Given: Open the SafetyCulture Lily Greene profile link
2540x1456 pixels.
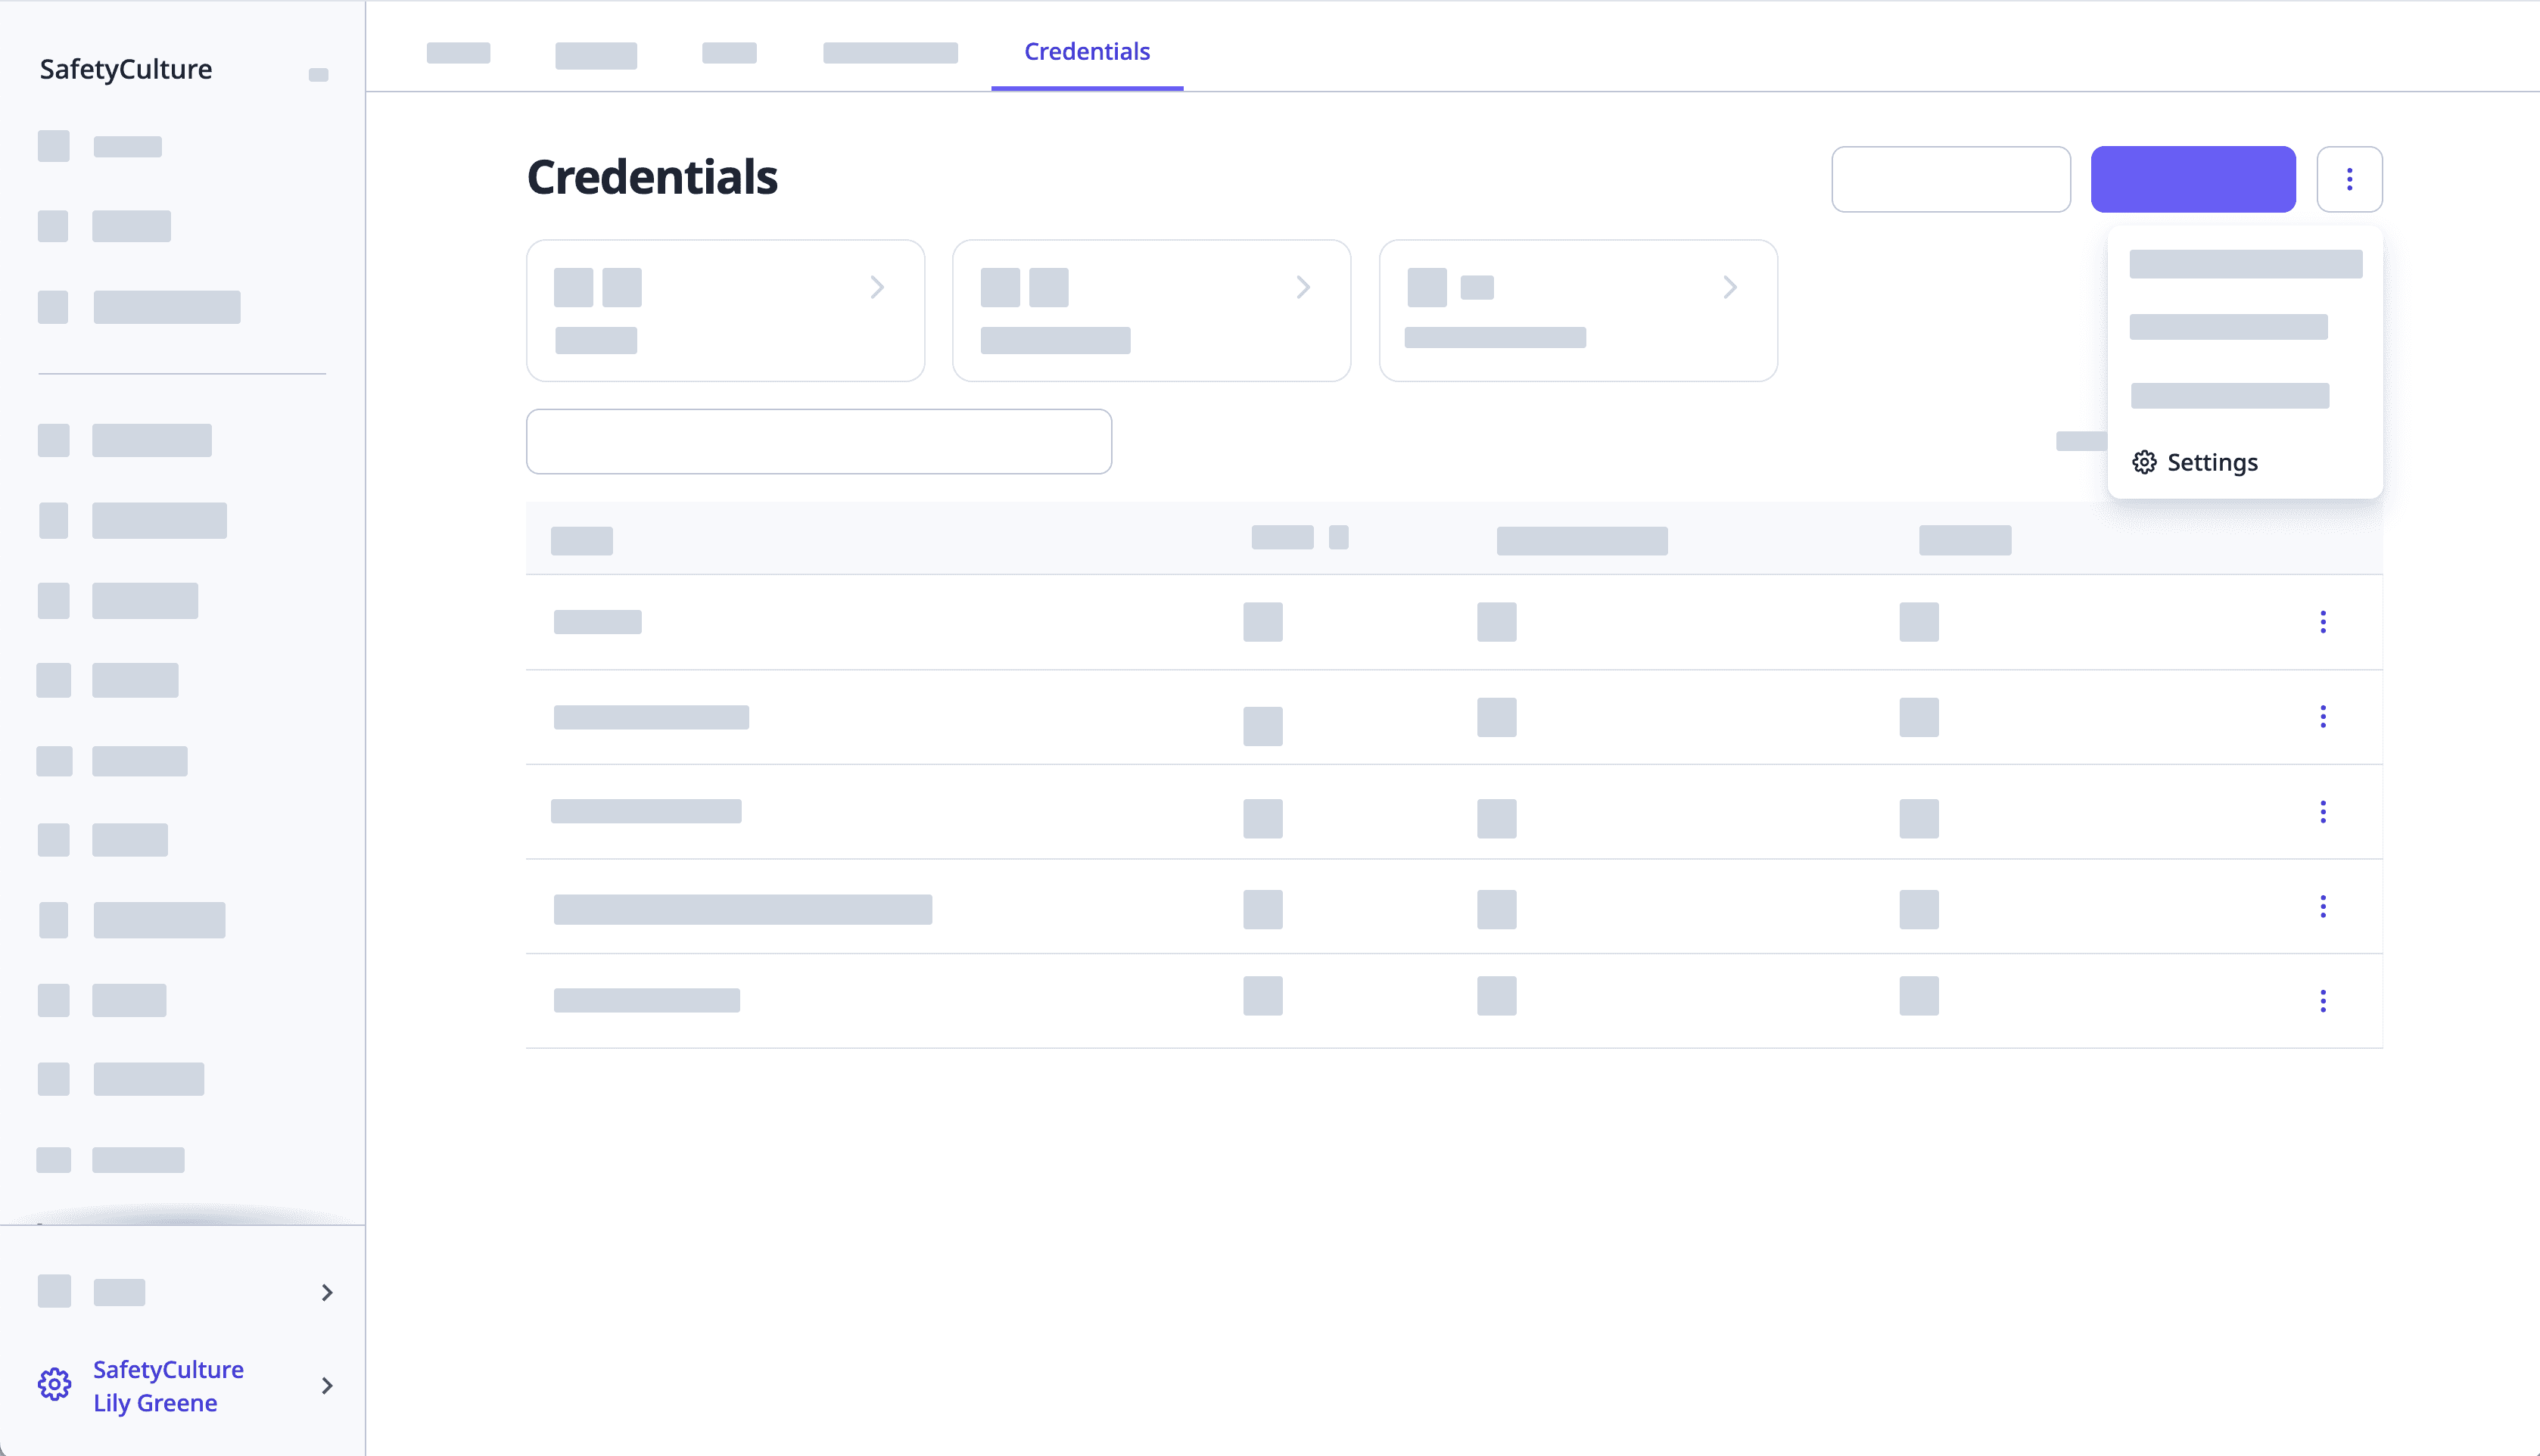Looking at the screenshot, I should tap(168, 1385).
